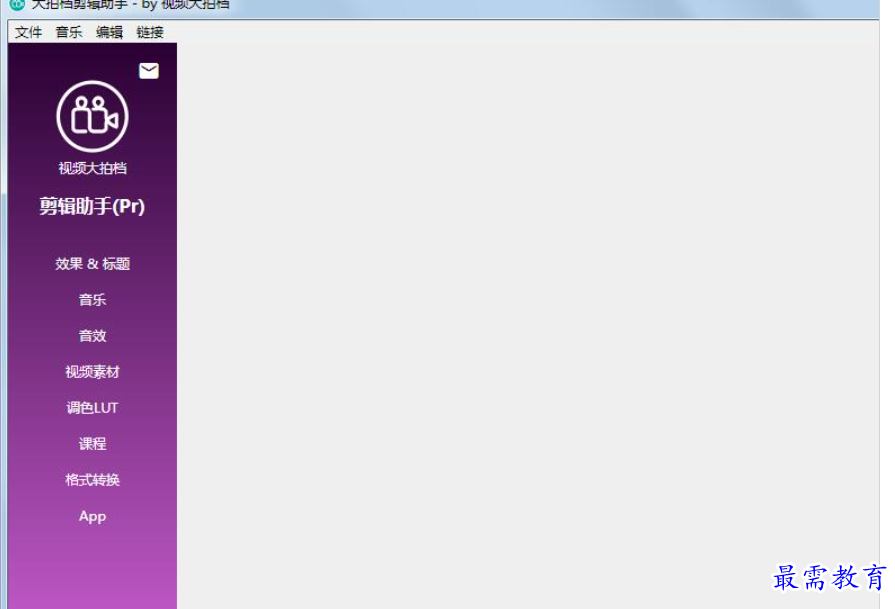This screenshot has height=609, width=895.
Task: Open the 文件 menu
Action: tap(29, 32)
